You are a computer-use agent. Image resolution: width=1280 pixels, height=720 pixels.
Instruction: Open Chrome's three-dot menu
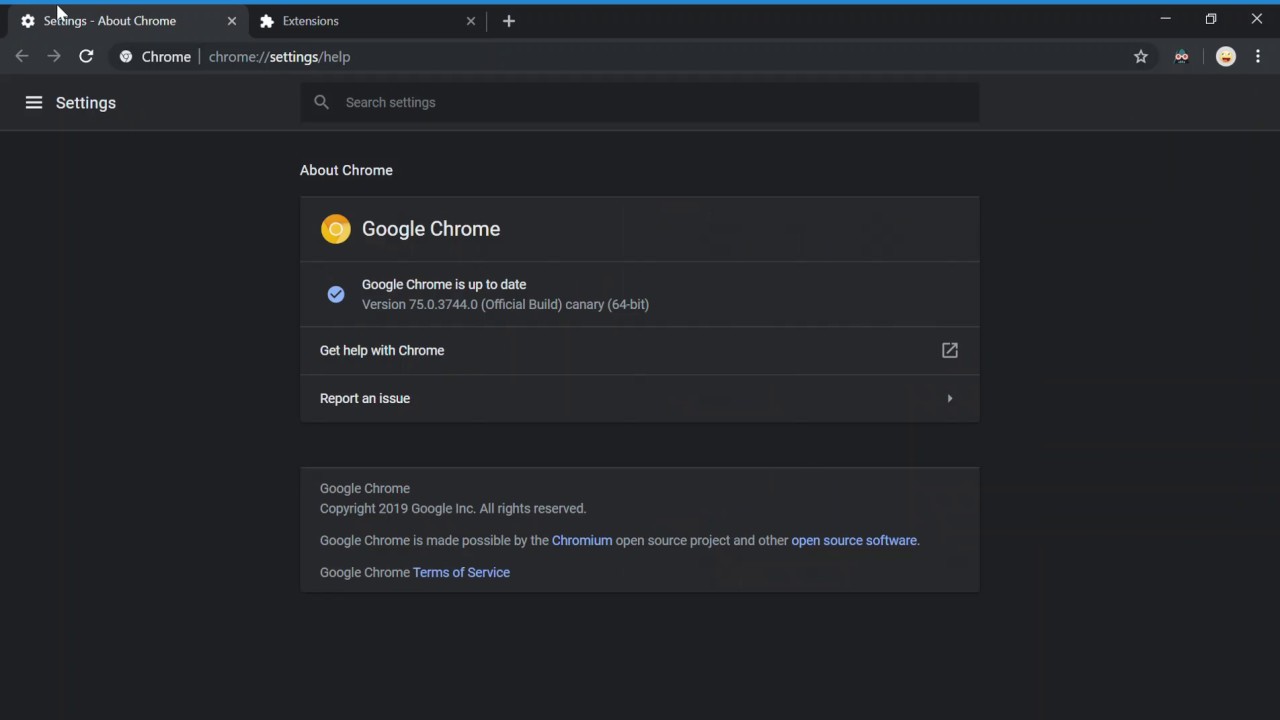1258,57
